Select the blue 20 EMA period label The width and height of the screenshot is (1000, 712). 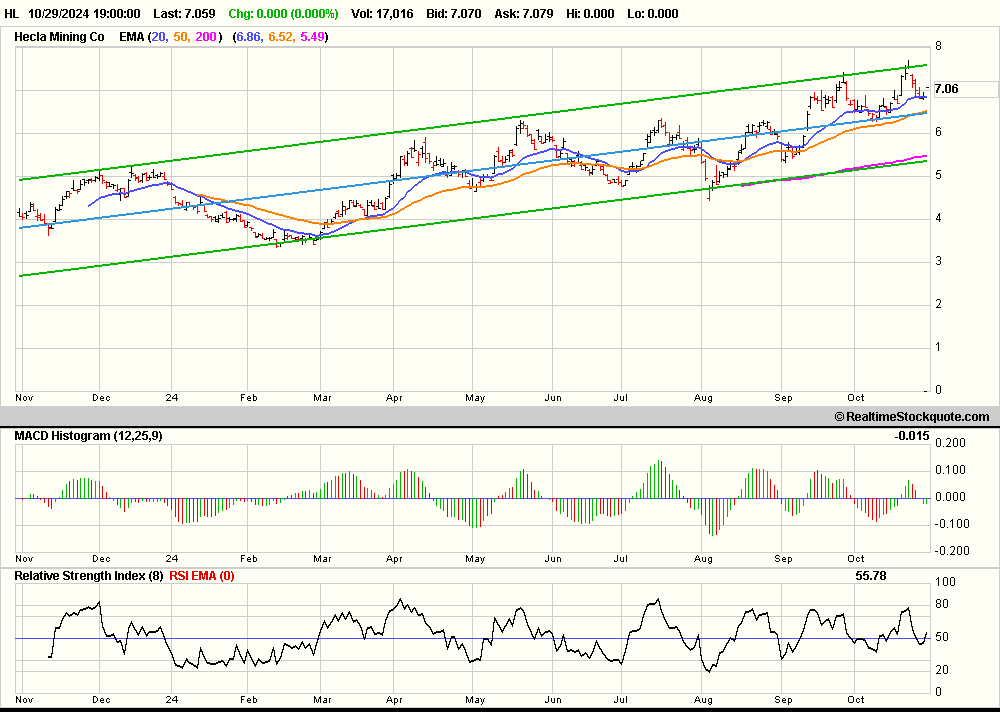pyautogui.click(x=159, y=37)
